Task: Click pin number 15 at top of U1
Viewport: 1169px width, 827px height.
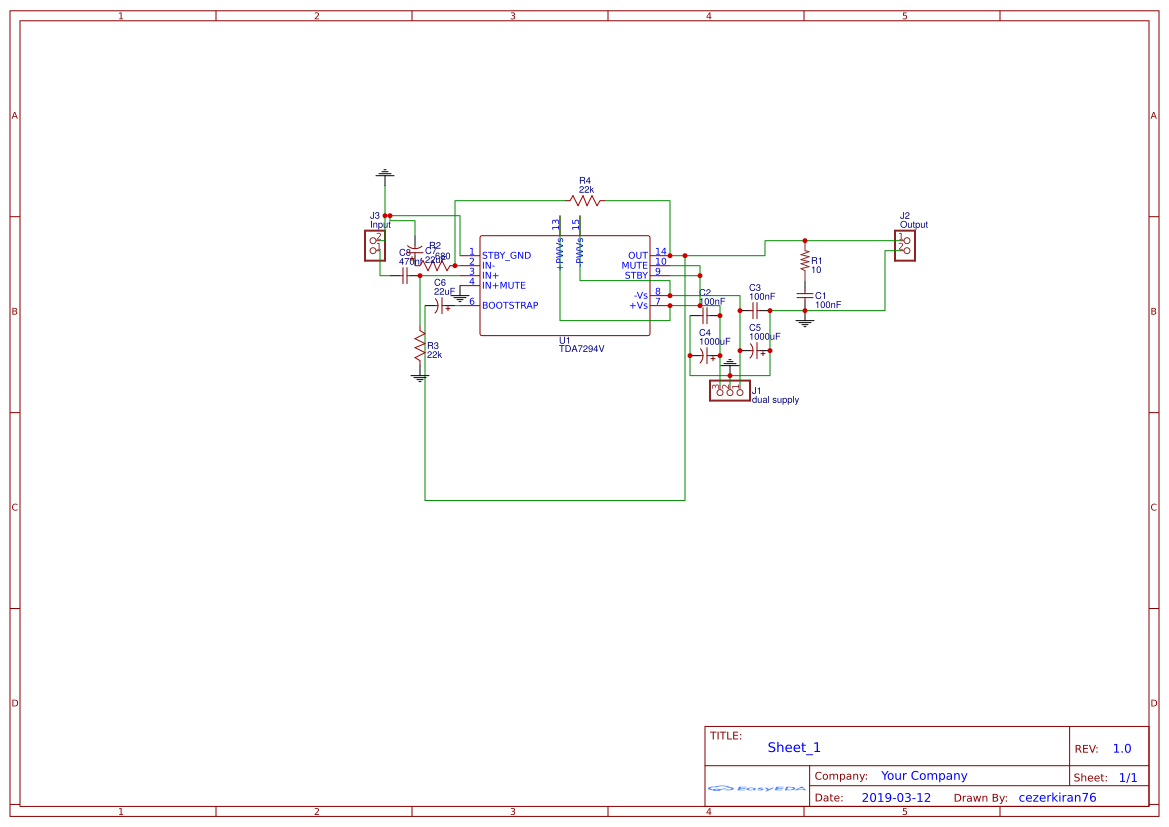Action: (576, 224)
